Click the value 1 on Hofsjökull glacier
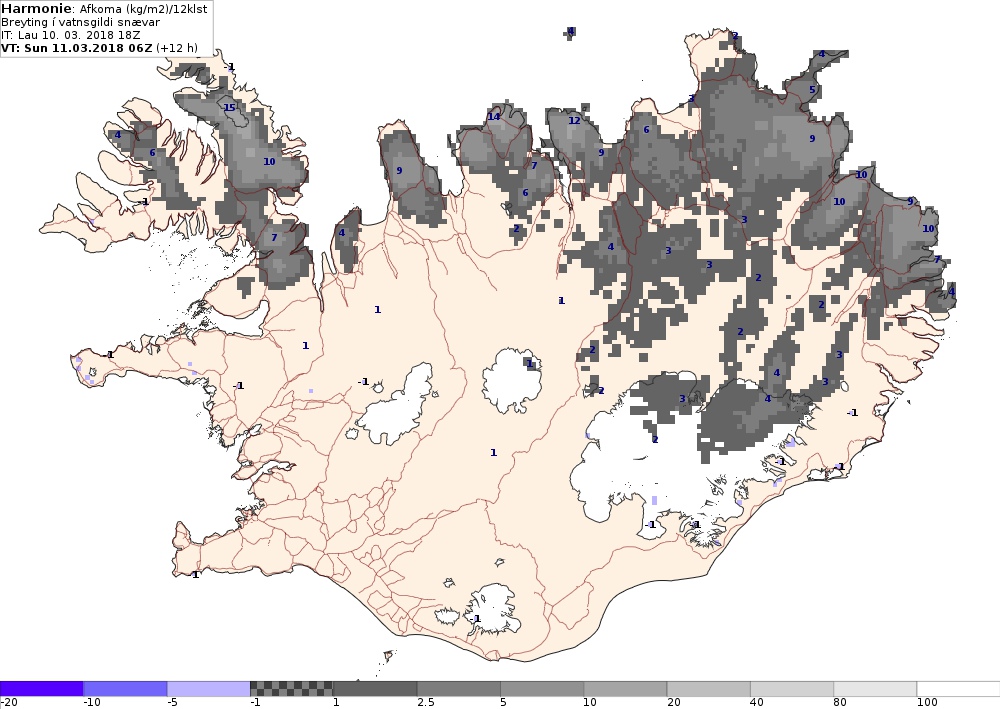 click(529, 363)
